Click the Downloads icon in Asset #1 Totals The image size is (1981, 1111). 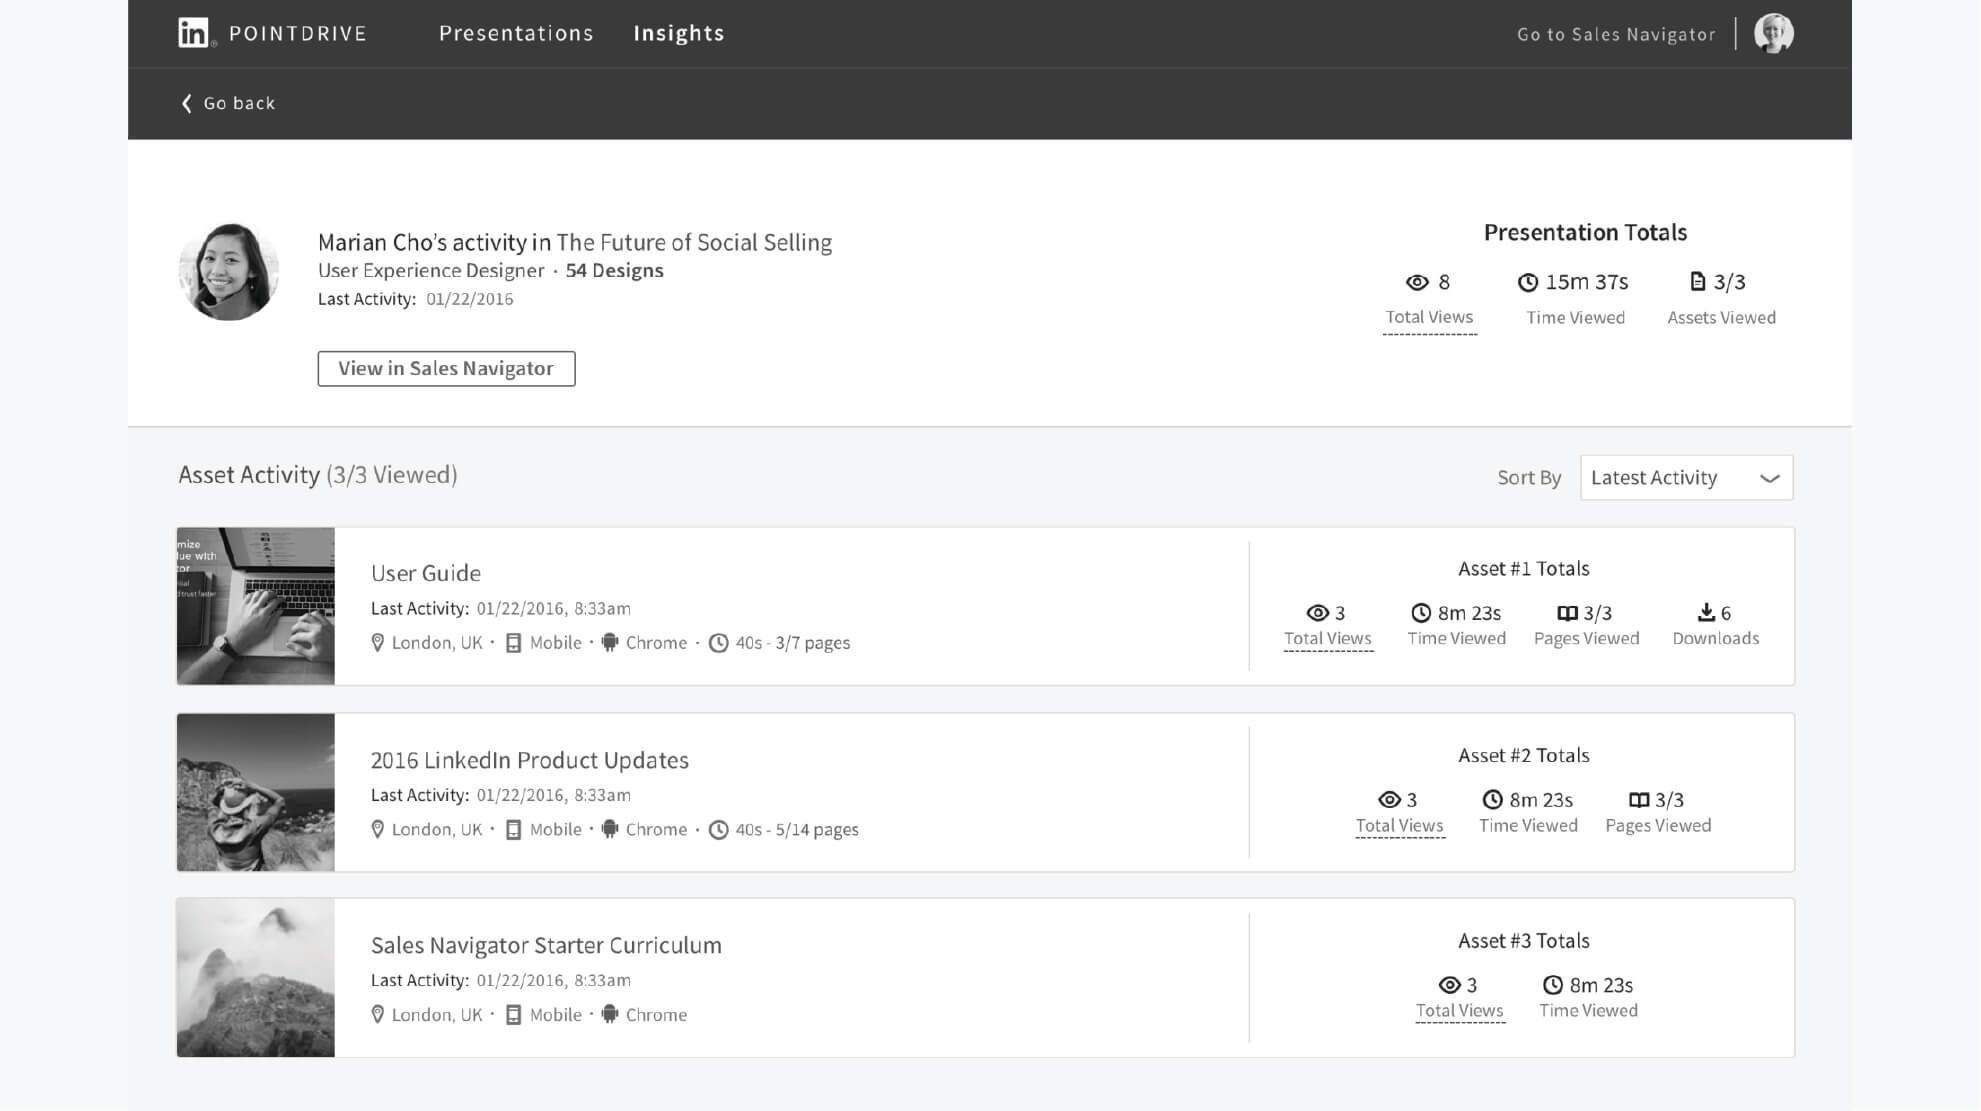click(1706, 612)
